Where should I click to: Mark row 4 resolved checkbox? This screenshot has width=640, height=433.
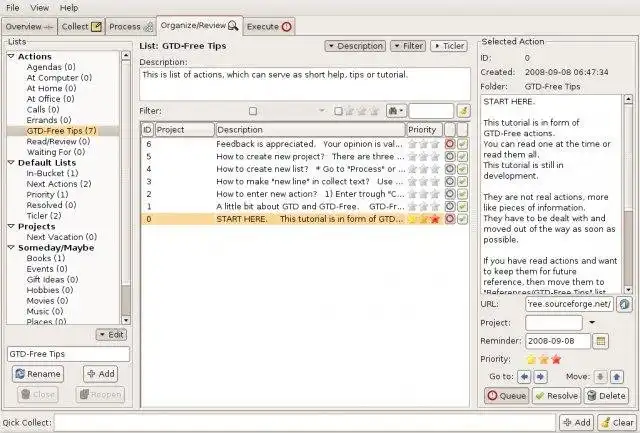coord(462,169)
